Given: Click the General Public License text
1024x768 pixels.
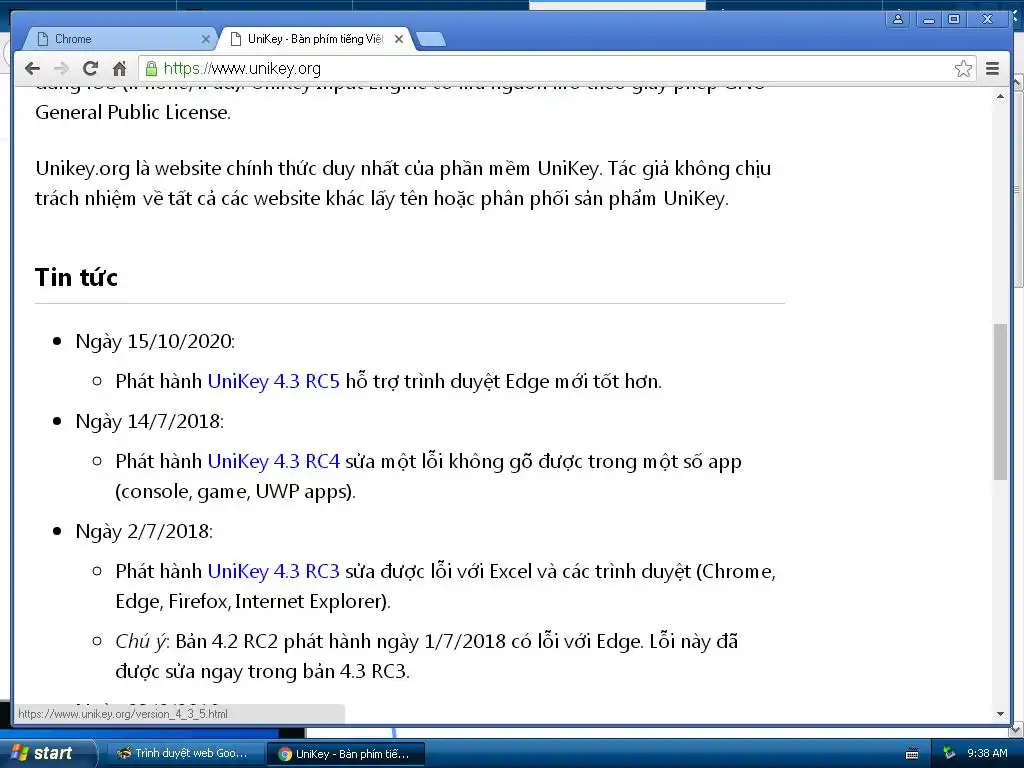Looking at the screenshot, I should 133,112.
